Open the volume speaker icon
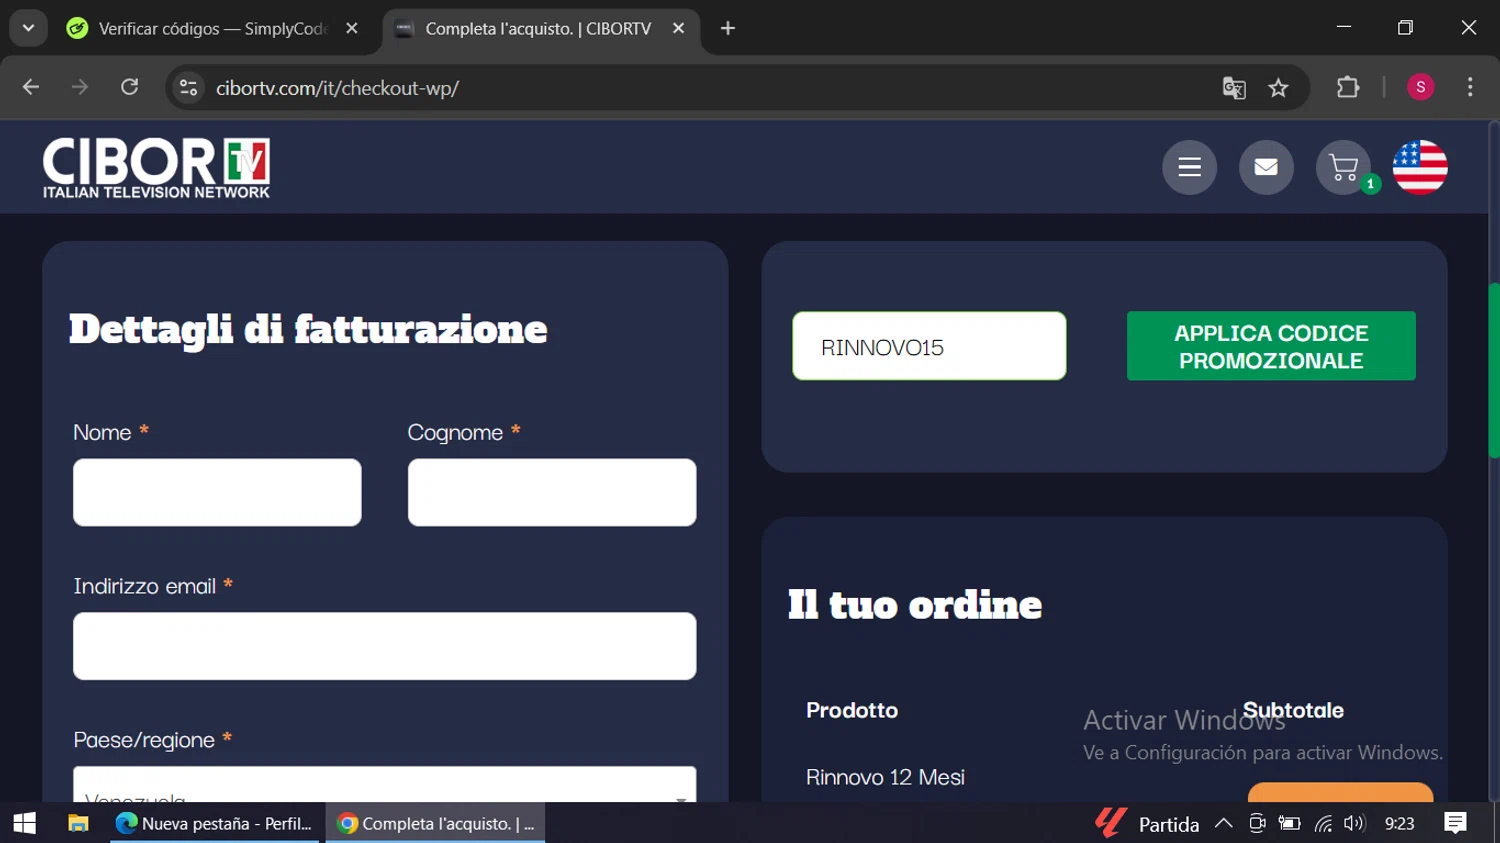Viewport: 1500px width, 843px height. pos(1354,823)
